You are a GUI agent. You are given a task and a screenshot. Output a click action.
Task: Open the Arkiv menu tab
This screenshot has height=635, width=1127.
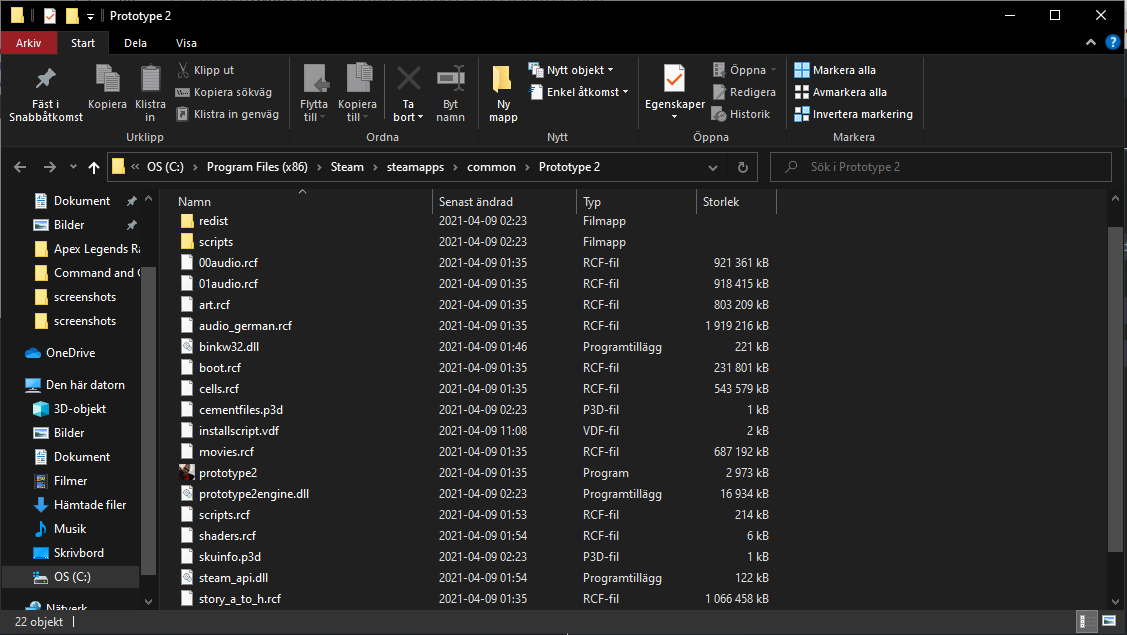(28, 43)
